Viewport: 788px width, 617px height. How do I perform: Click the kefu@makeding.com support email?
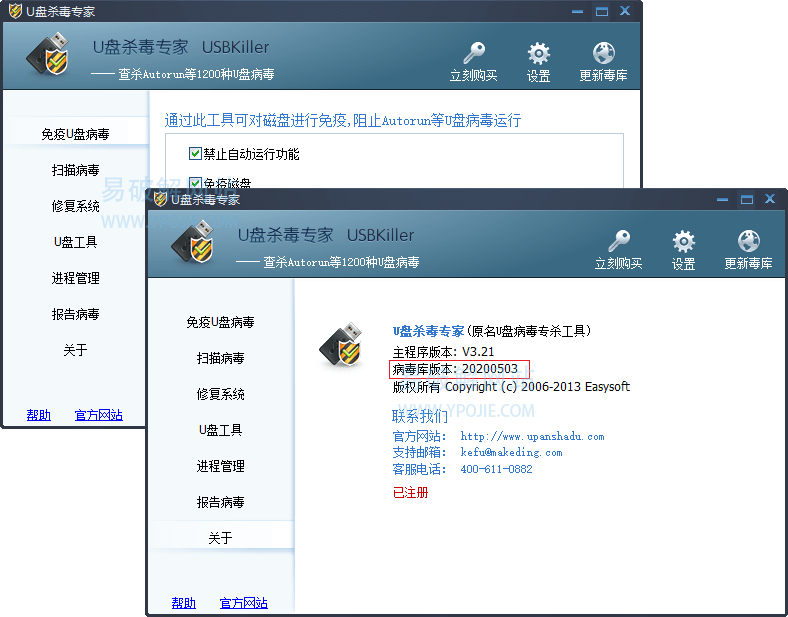tap(511, 452)
